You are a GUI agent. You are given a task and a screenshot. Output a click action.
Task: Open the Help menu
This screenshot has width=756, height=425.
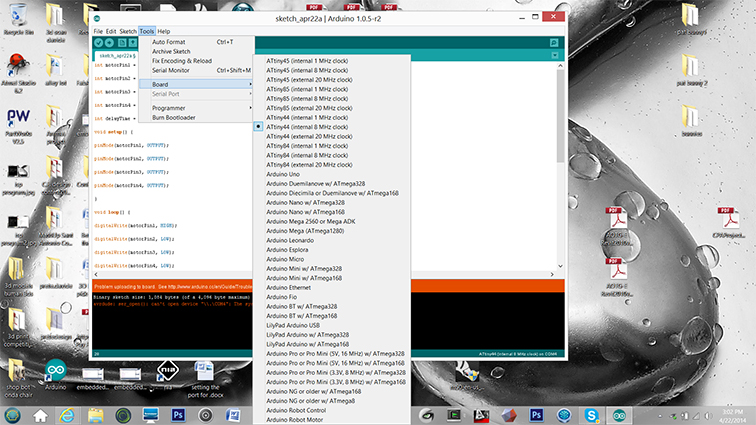(x=163, y=31)
